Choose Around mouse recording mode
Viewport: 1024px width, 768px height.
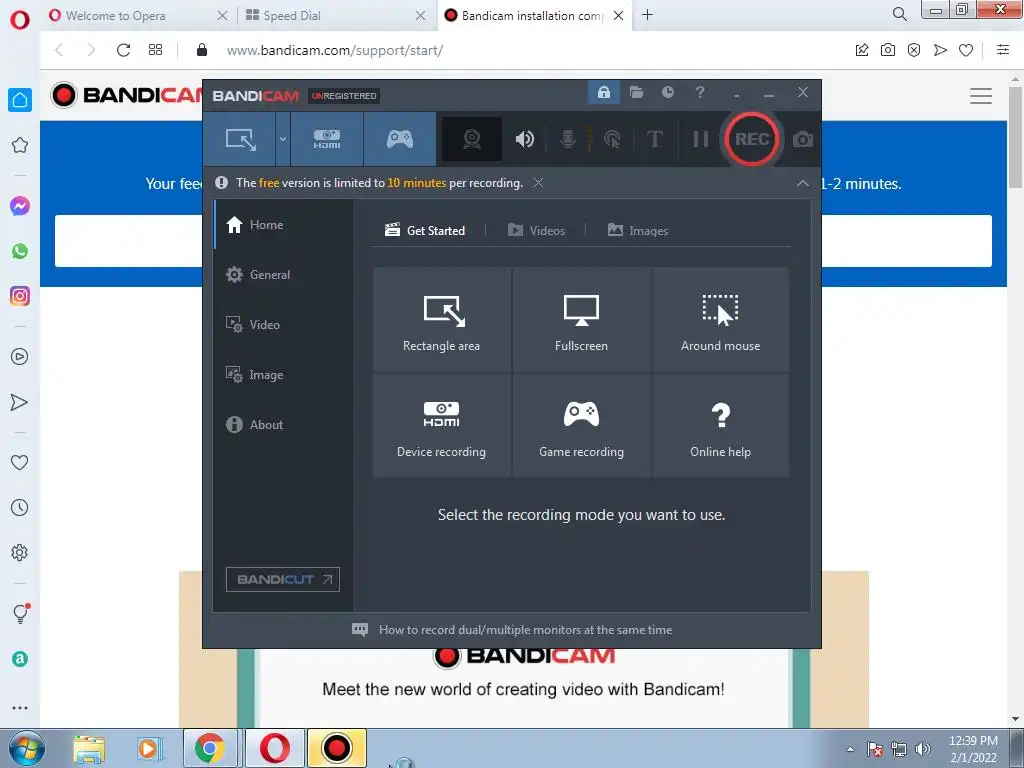click(x=720, y=319)
